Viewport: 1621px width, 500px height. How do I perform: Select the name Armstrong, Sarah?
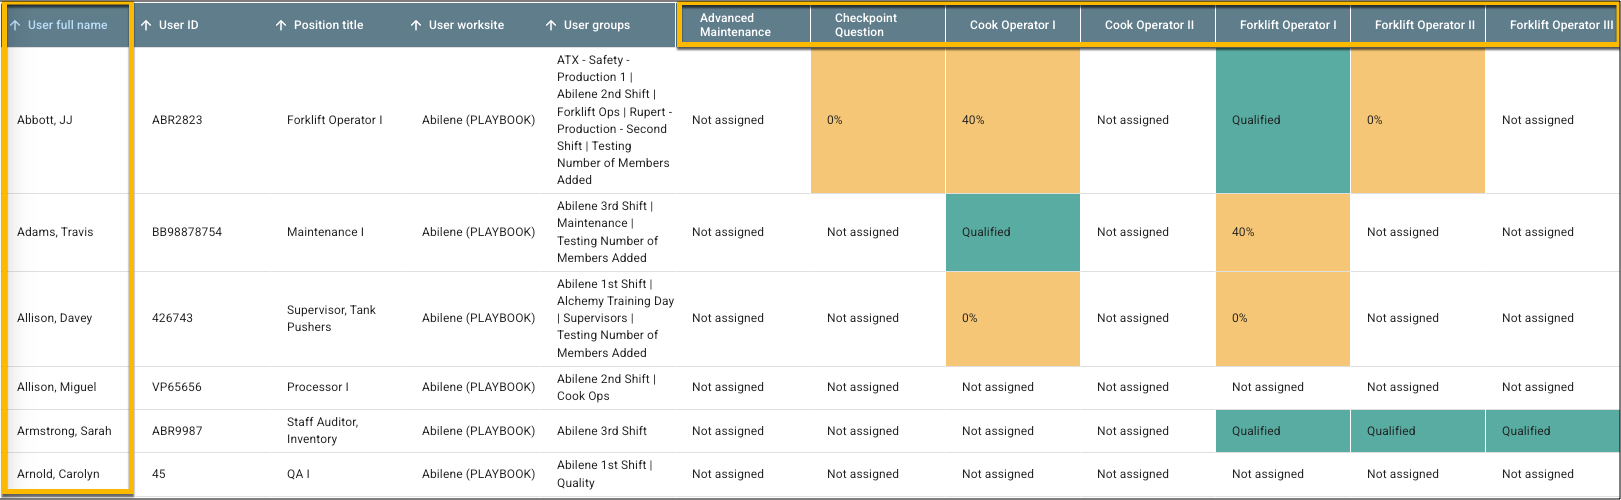pos(64,431)
